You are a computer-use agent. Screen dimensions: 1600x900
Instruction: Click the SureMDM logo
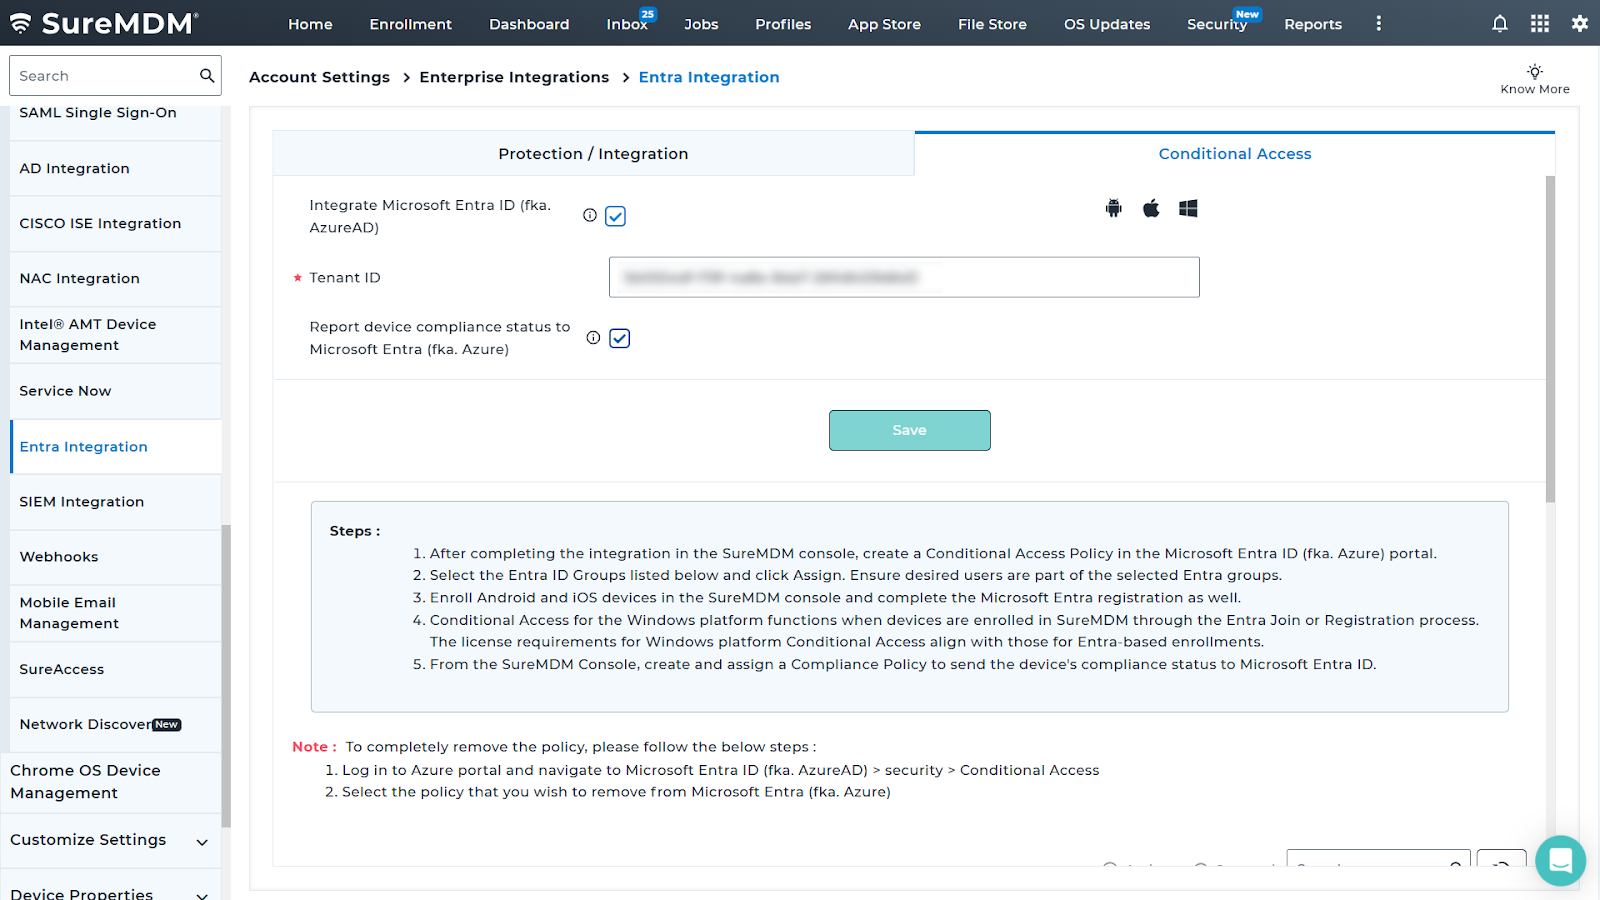coord(104,23)
